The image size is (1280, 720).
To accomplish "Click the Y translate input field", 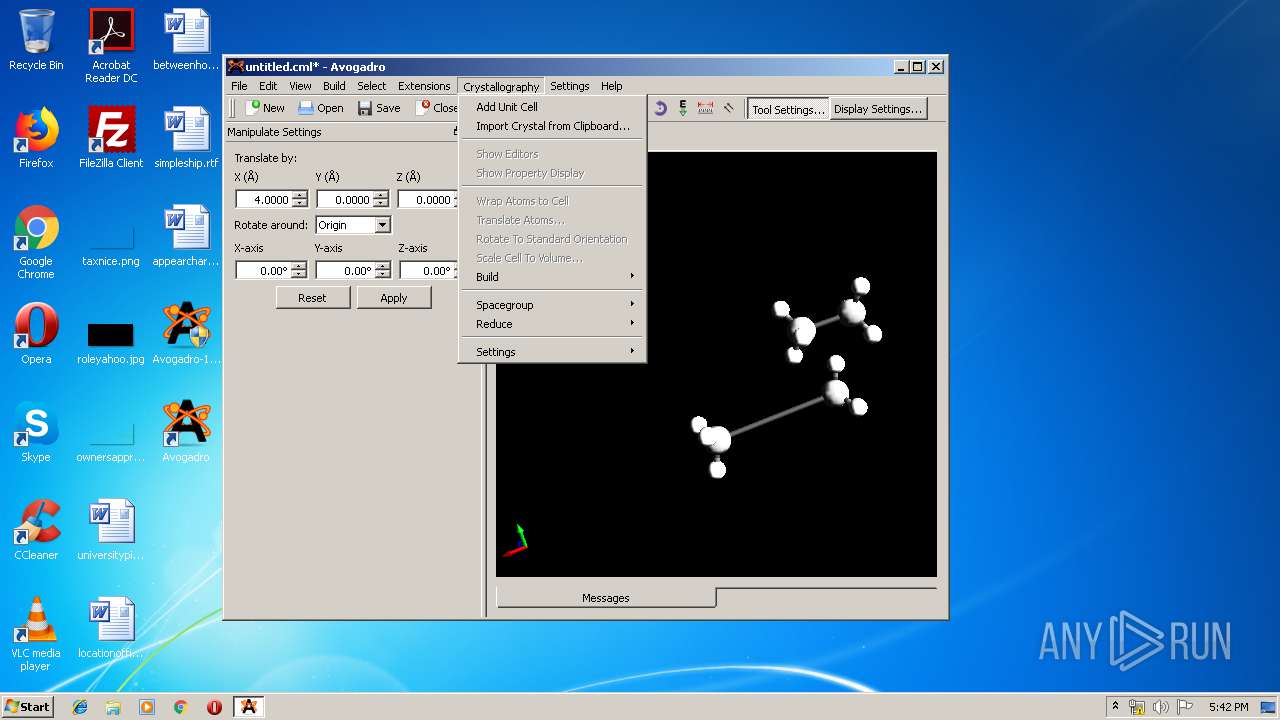I will (x=345, y=200).
